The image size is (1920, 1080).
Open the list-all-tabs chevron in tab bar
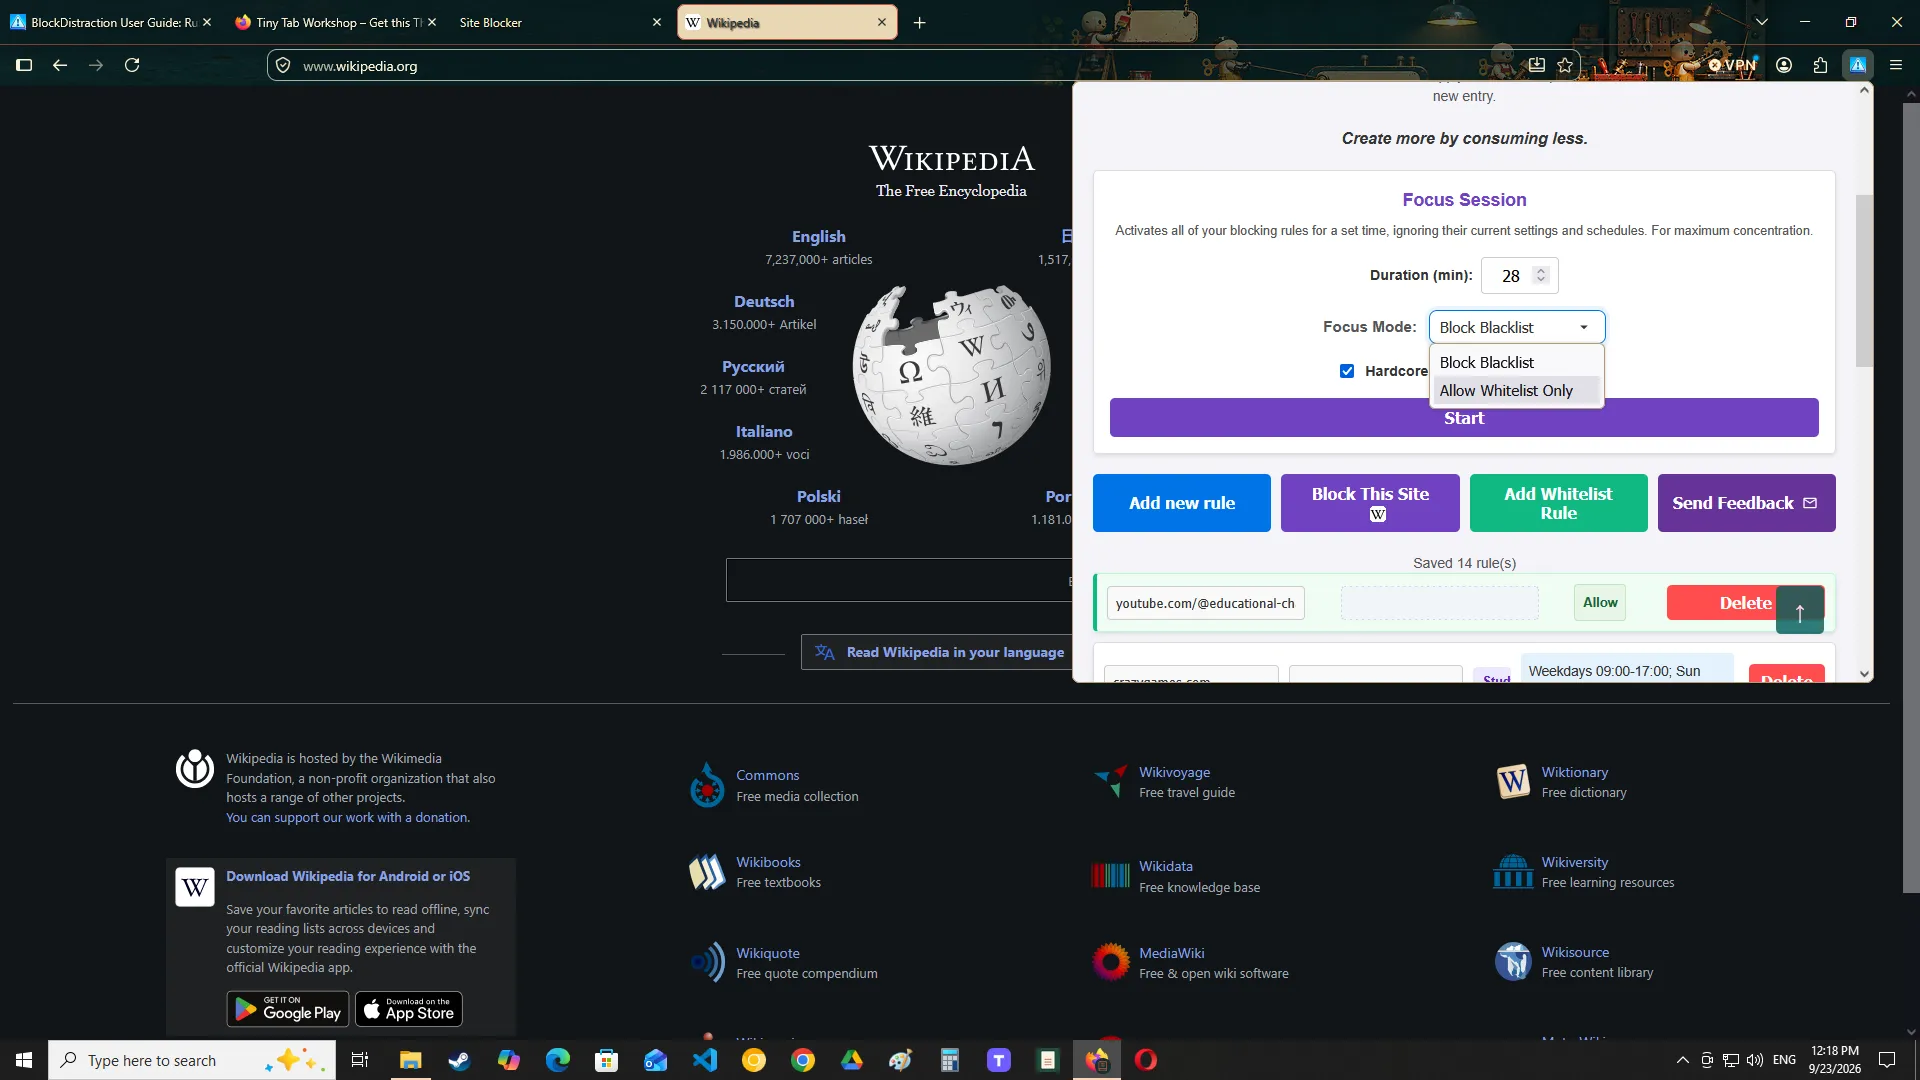[1761, 22]
